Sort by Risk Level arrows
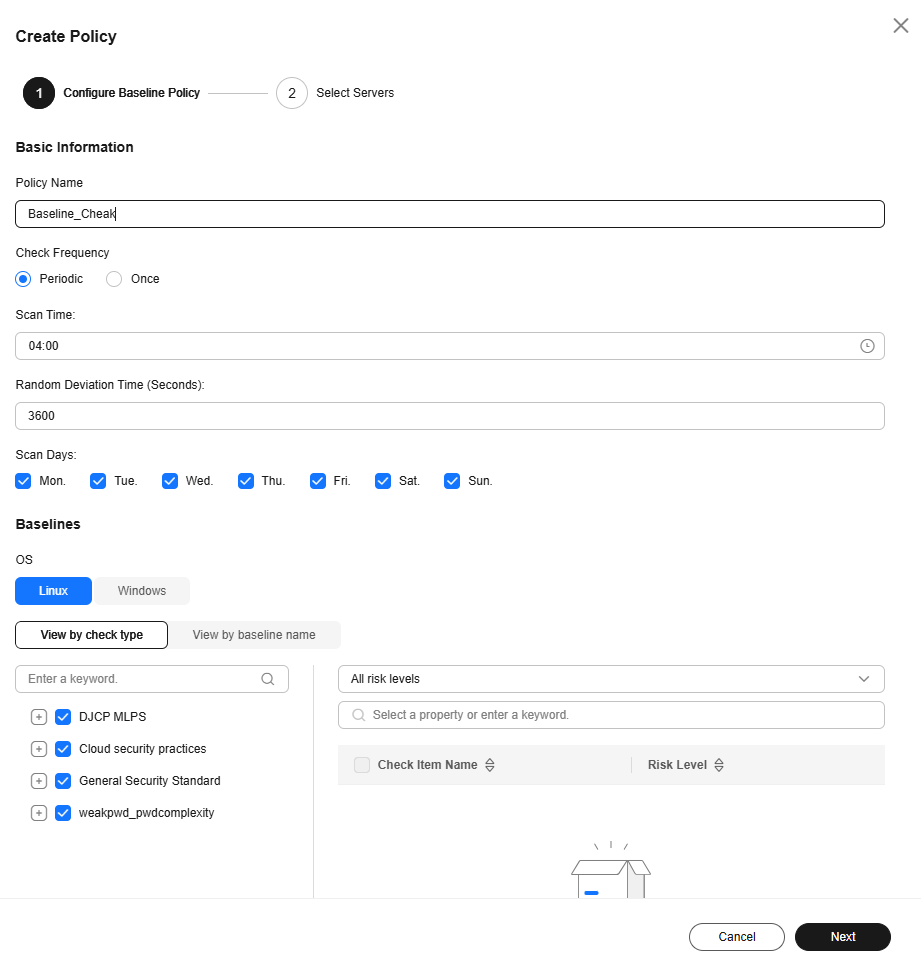921x963 pixels. [x=719, y=765]
